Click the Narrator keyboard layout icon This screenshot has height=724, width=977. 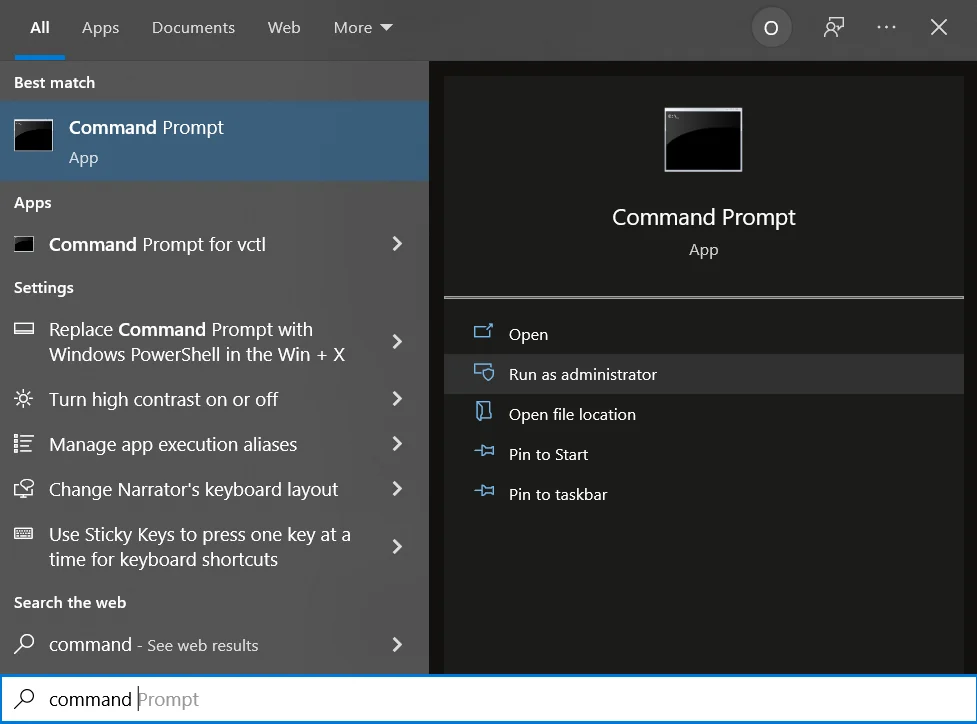[24, 489]
